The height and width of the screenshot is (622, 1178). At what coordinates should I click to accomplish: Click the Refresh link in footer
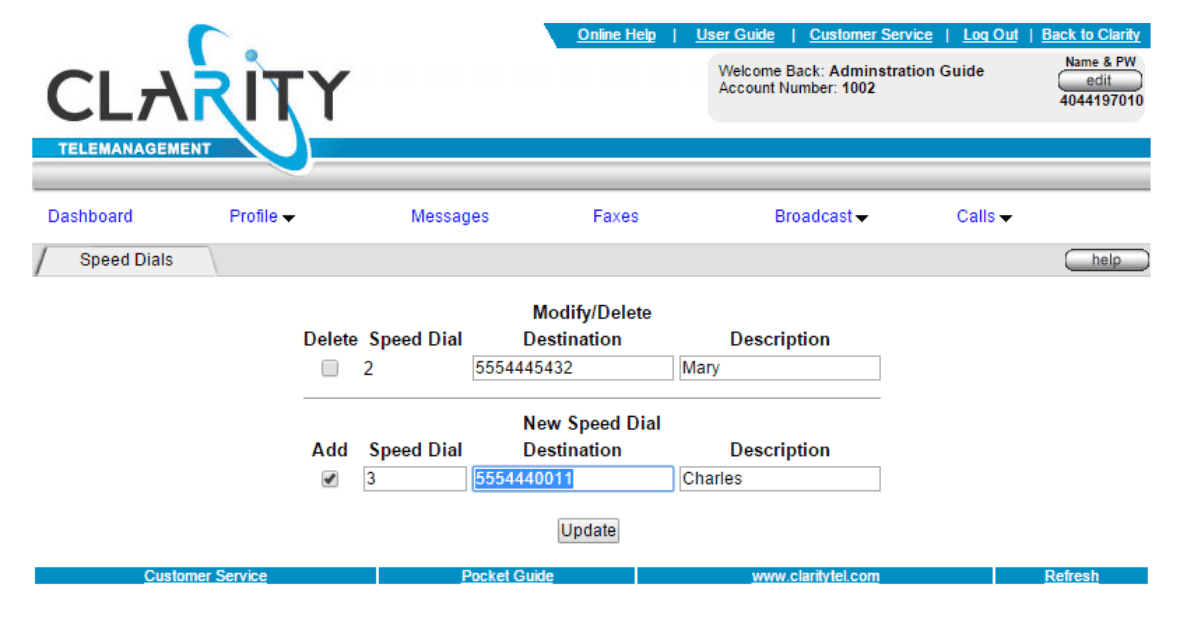[x=1071, y=576]
